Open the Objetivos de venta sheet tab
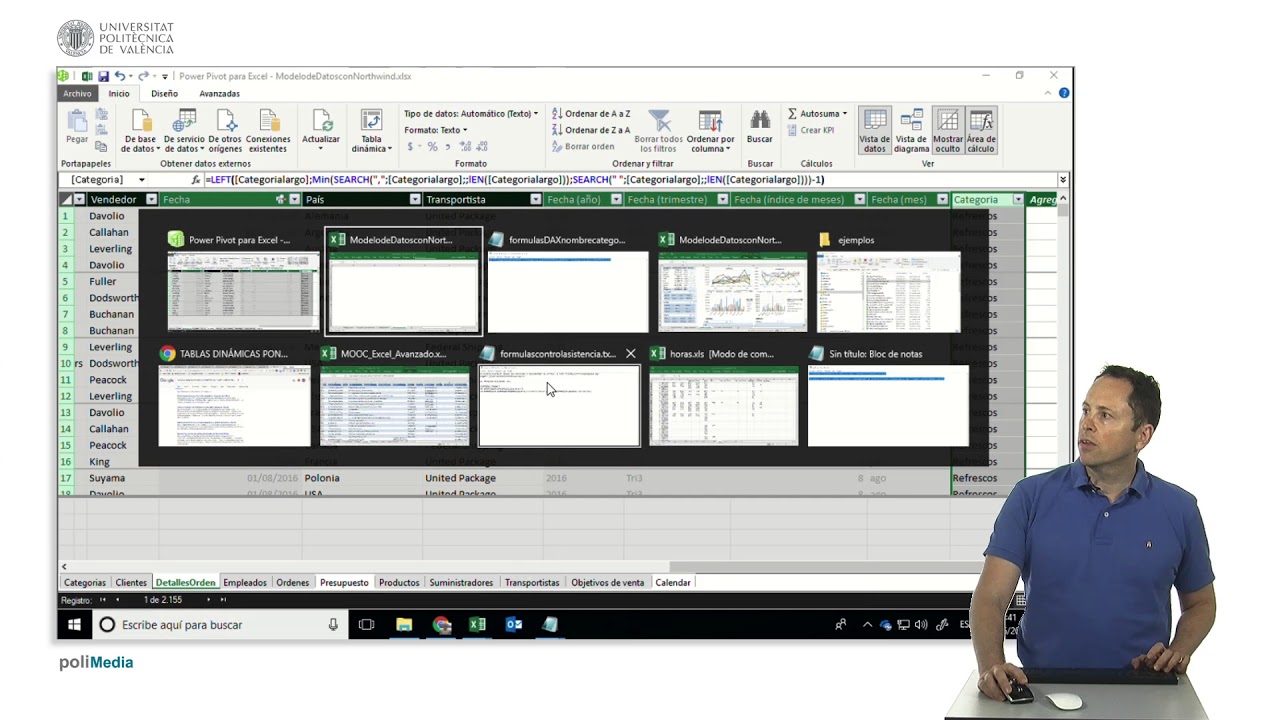The height and width of the screenshot is (720, 1280). pos(607,582)
